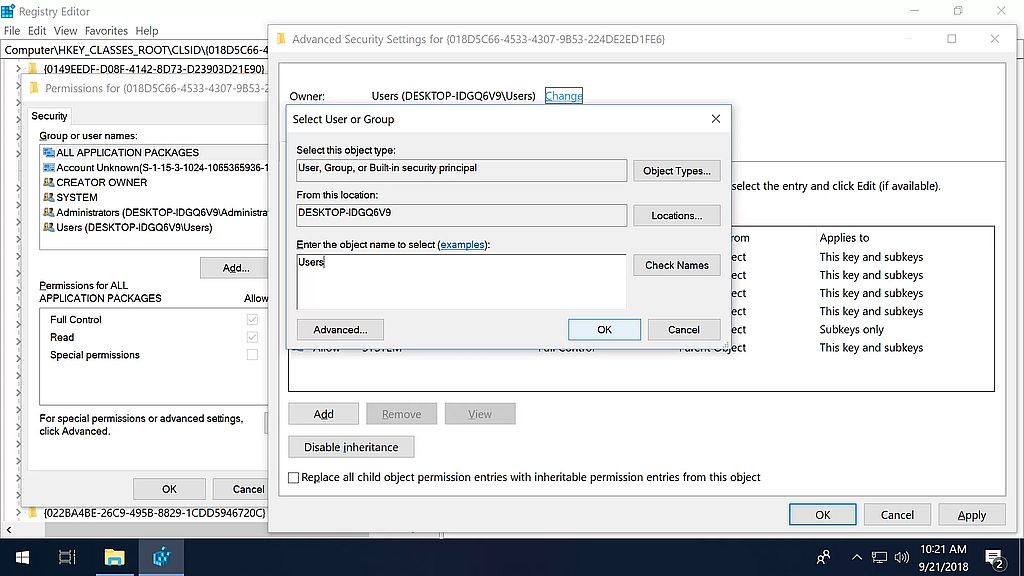
Task: Cancel the Select User or Group dialog
Action: tap(684, 330)
